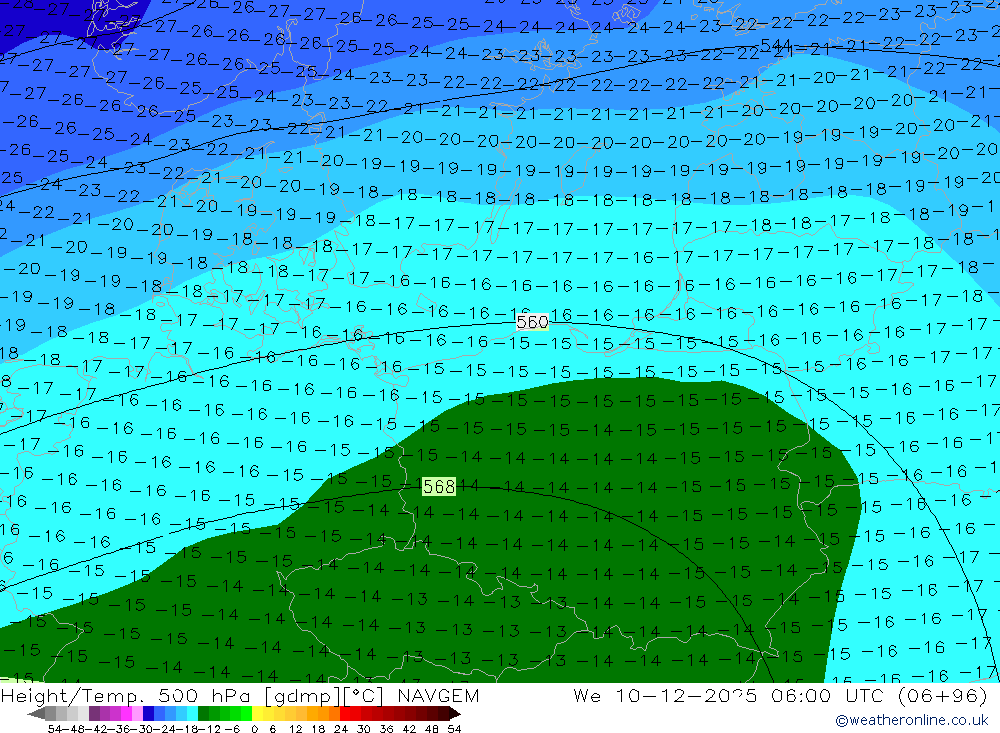Click the 0 value on legend scale

[x=254, y=729]
